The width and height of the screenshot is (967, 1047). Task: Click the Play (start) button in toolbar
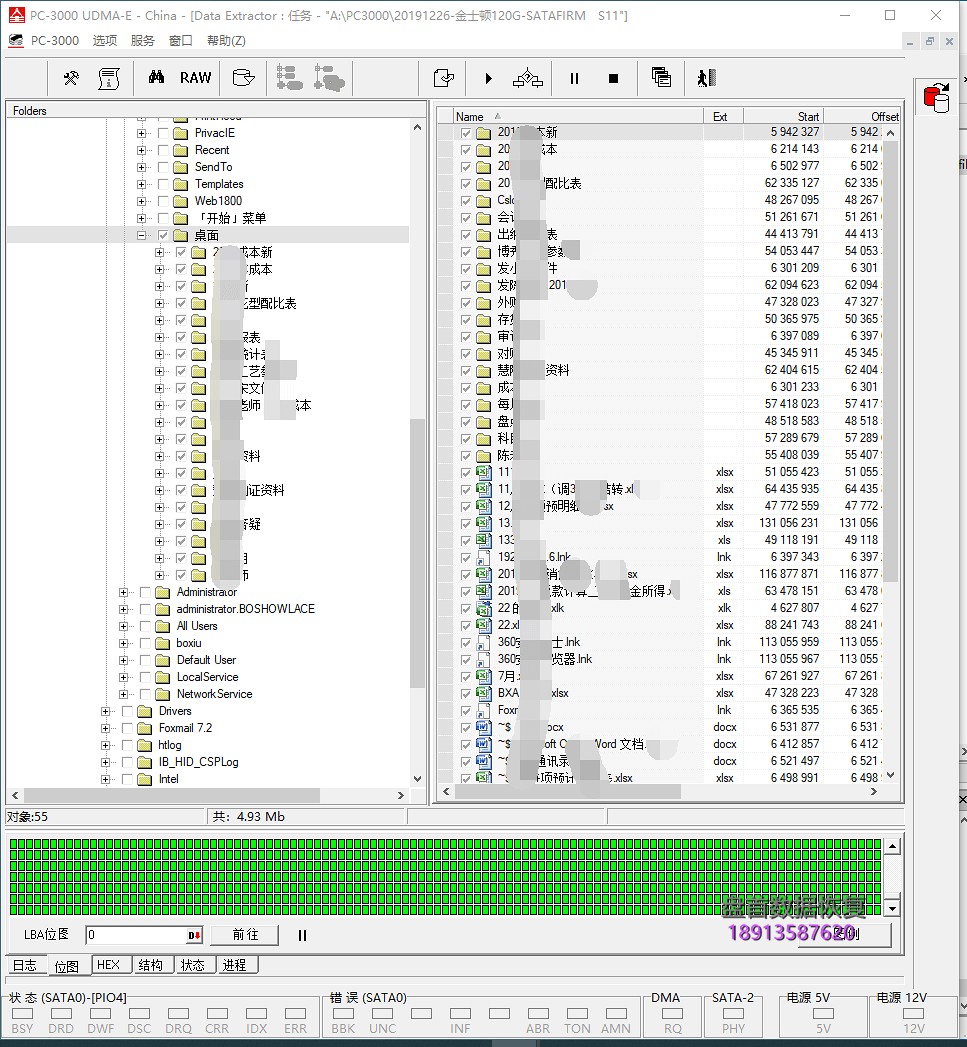point(489,79)
